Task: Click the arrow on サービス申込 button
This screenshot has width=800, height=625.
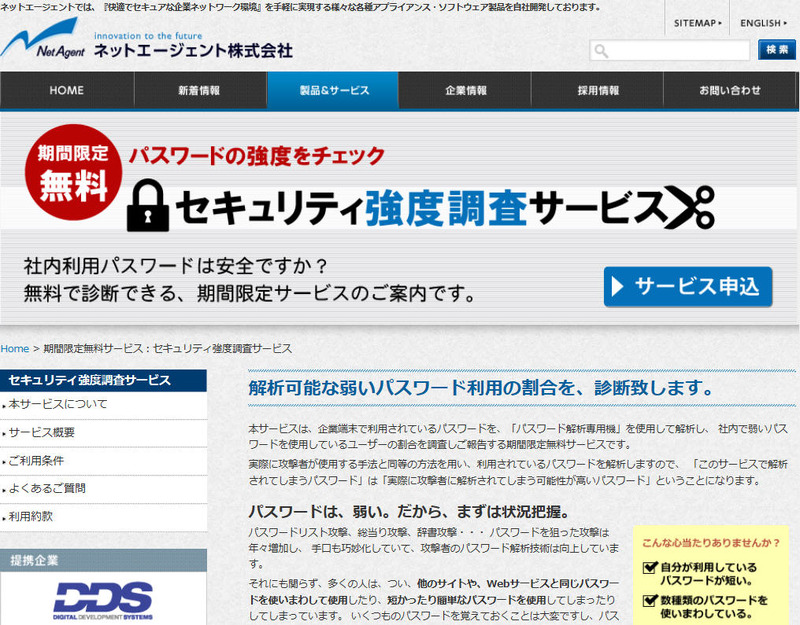Action: [620, 286]
